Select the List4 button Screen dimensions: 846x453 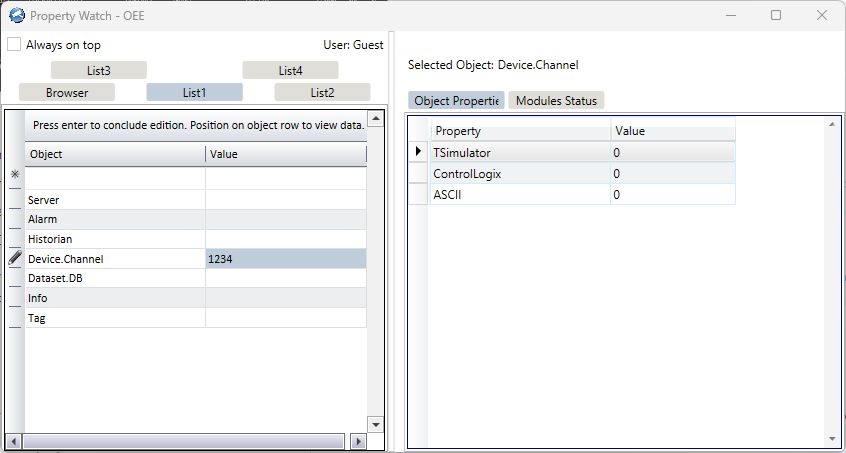[x=290, y=70]
